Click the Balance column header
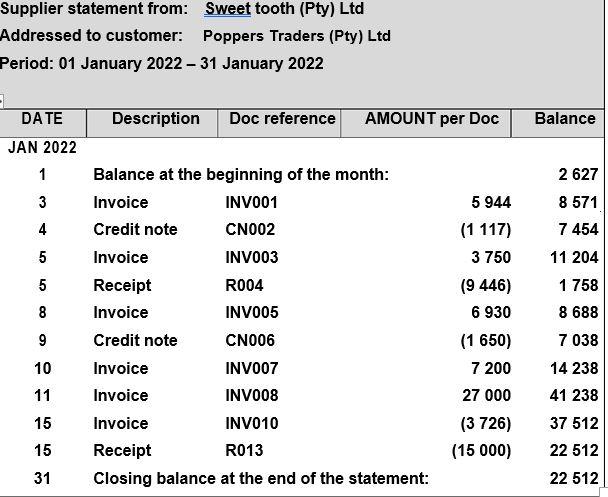The width and height of the screenshot is (608, 497). pyautogui.click(x=565, y=119)
